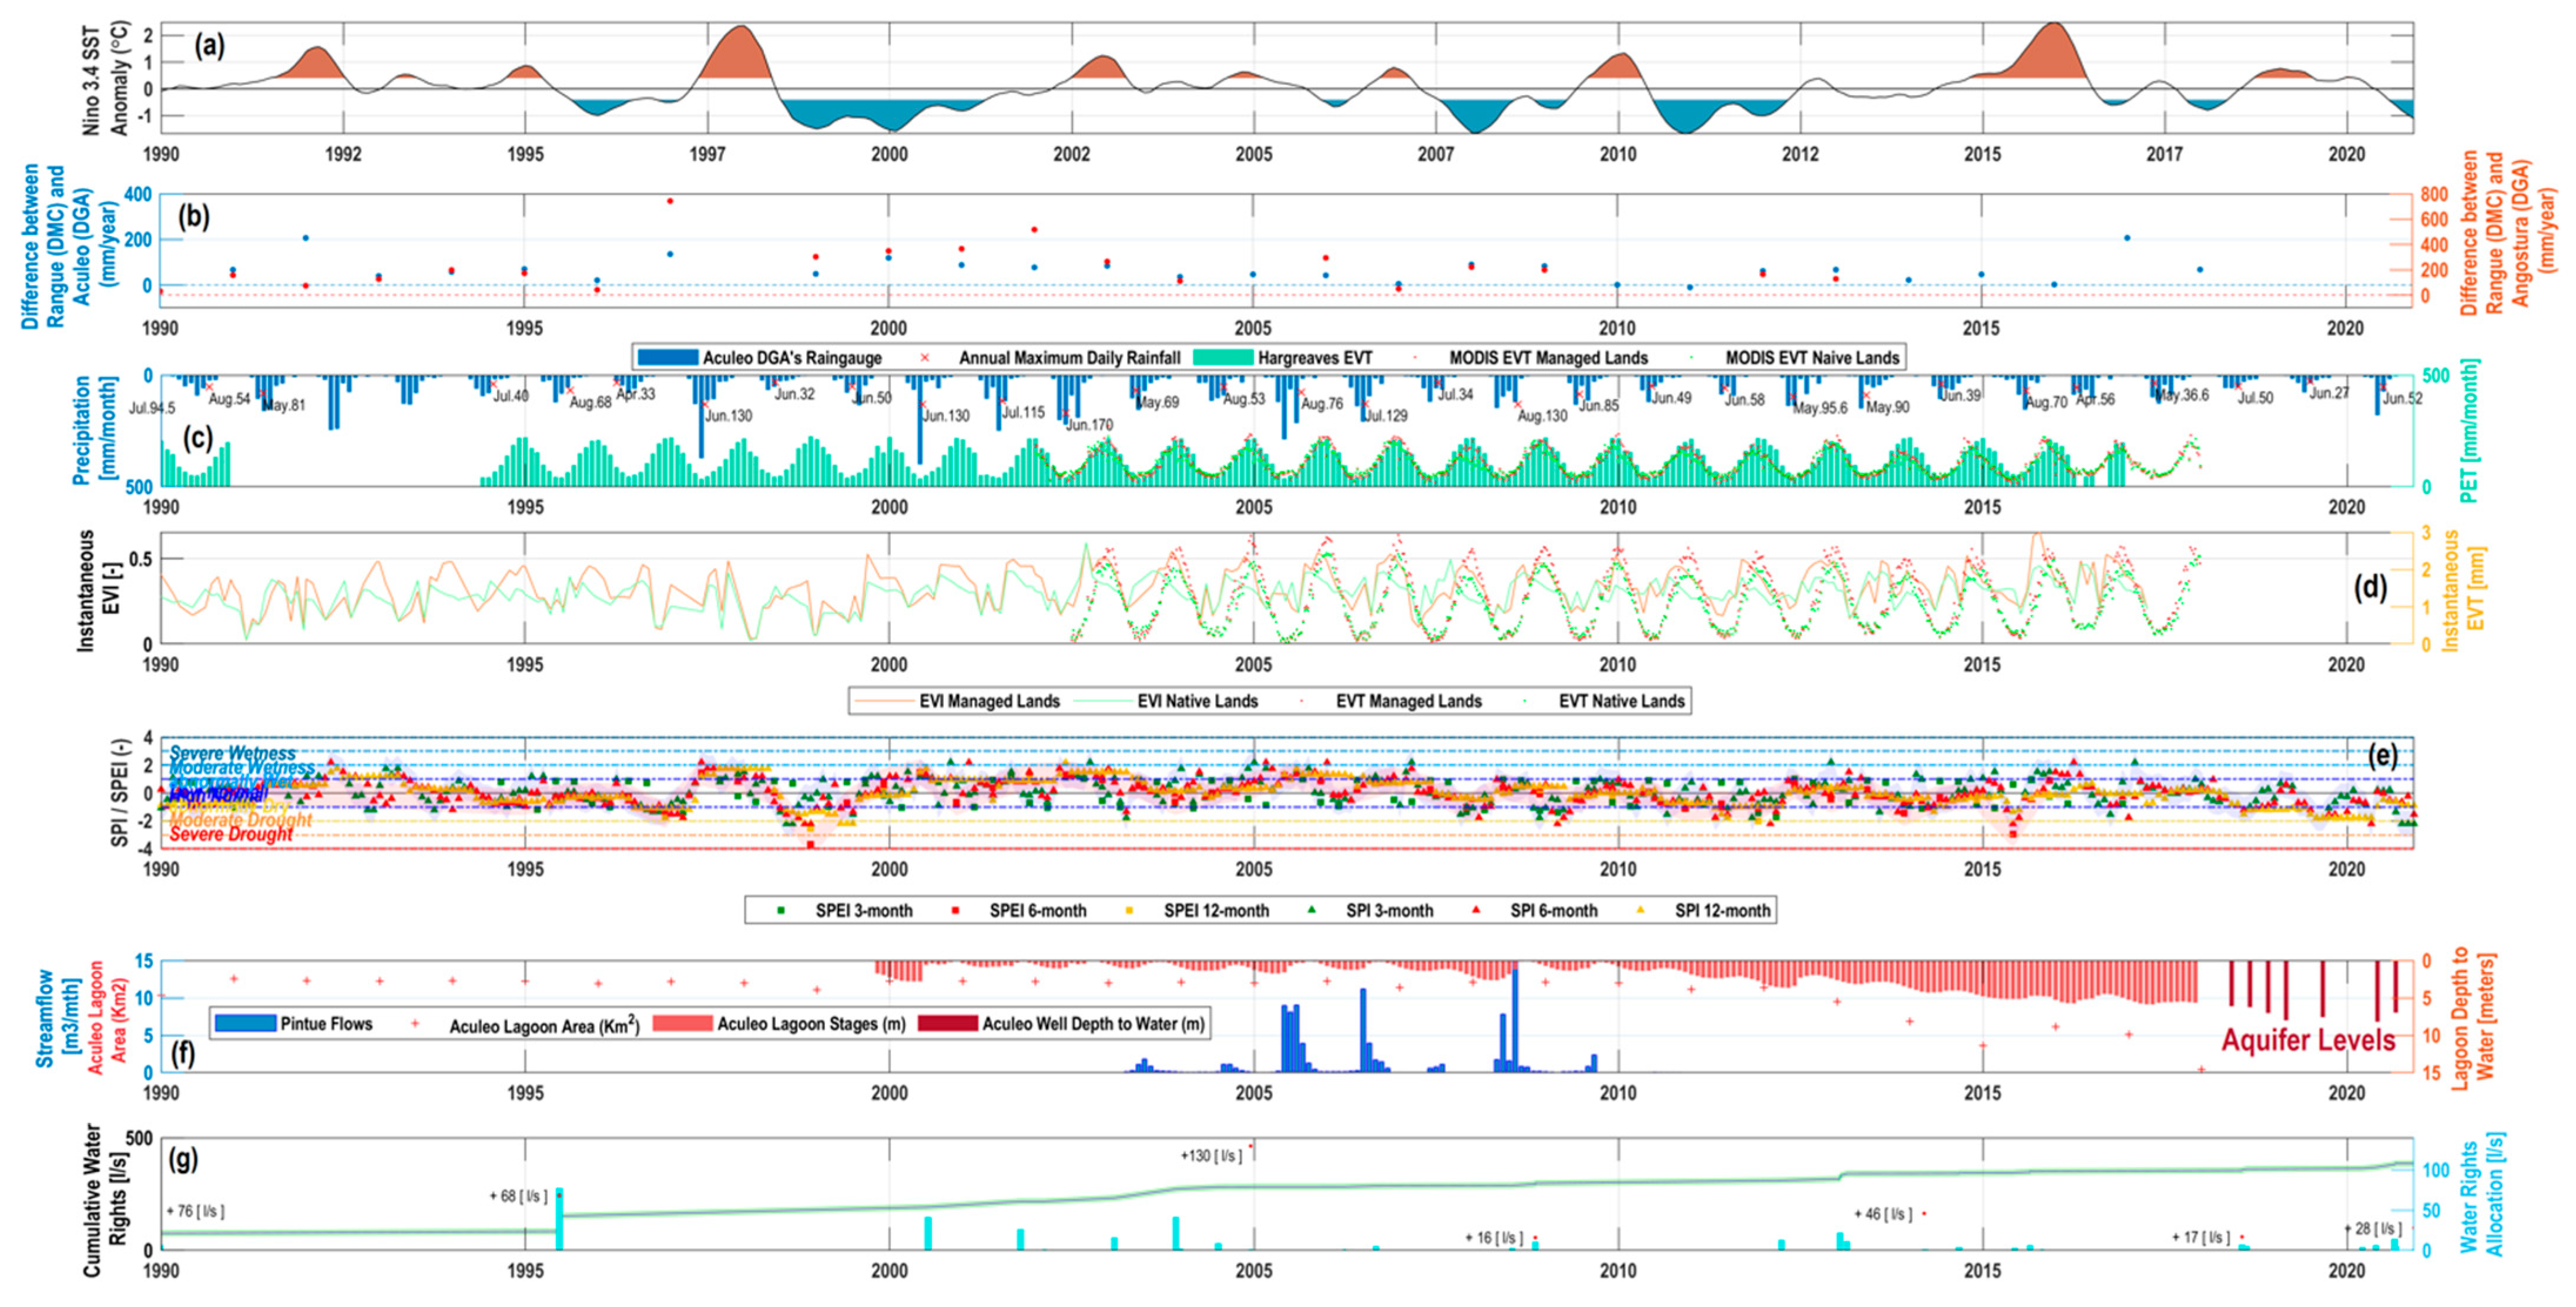
Task: Select the Aculeo Lagoon Area plus marker legend
Action: pos(415,1024)
